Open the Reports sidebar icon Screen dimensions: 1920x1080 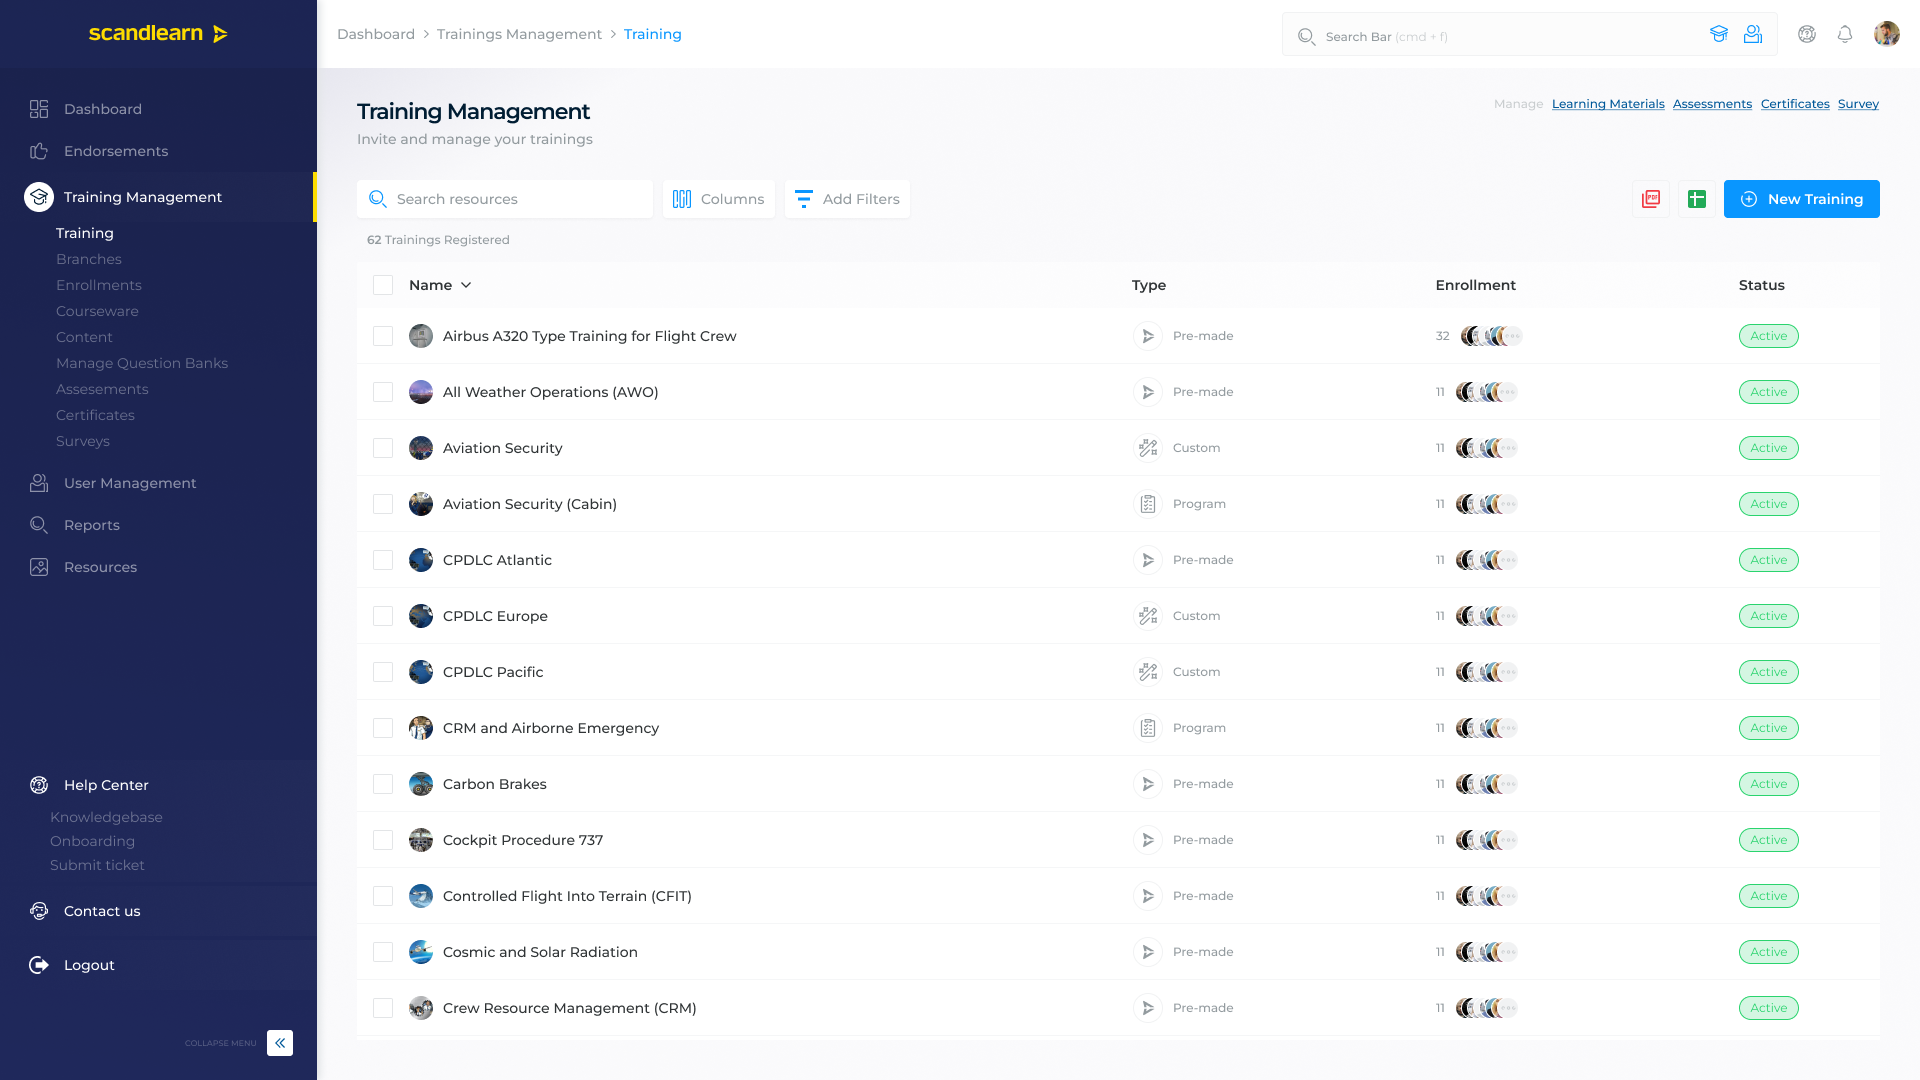[39, 525]
